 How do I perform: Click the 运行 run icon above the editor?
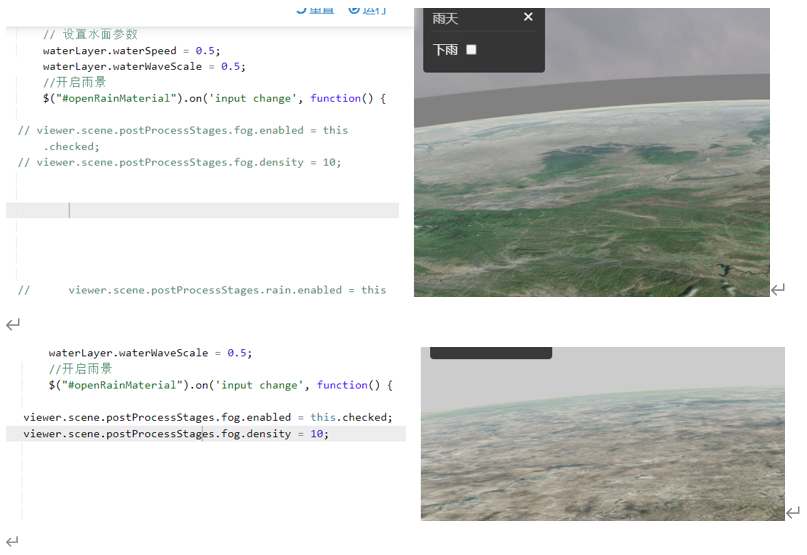tap(354, 9)
